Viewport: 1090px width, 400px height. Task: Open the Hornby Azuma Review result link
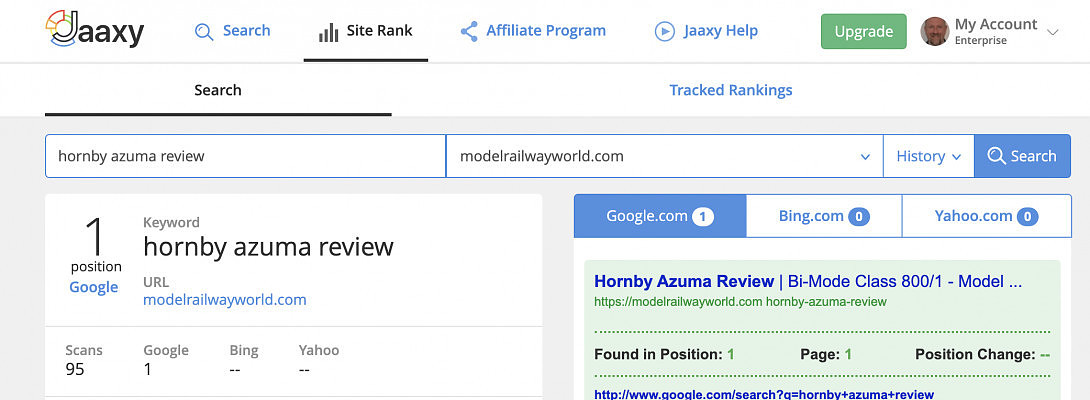tap(684, 282)
